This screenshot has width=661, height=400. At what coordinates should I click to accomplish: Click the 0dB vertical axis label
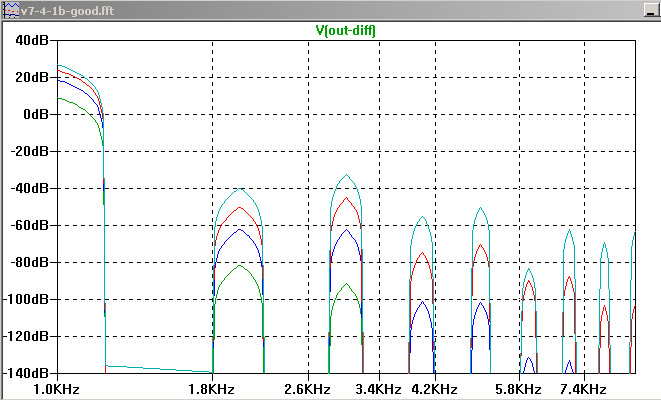click(x=36, y=114)
